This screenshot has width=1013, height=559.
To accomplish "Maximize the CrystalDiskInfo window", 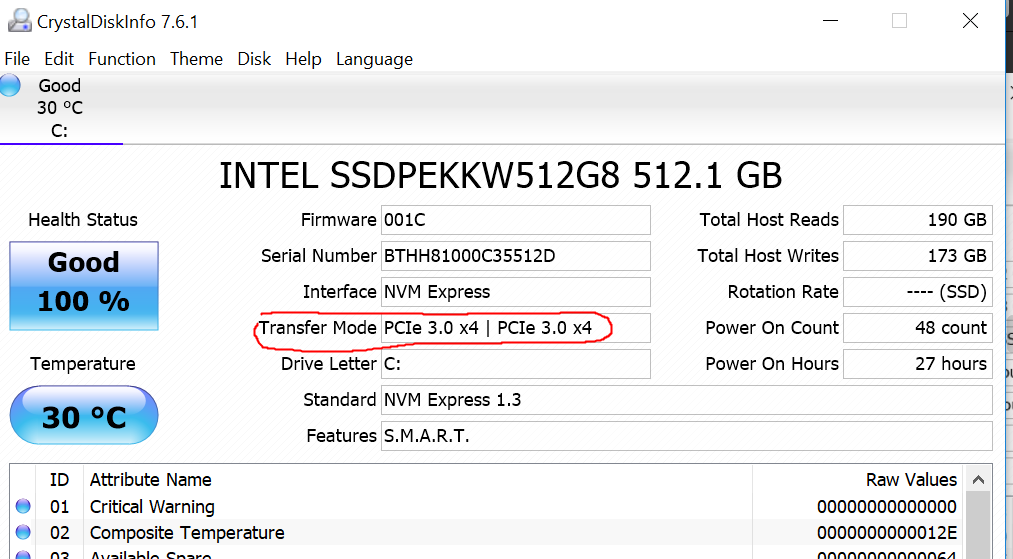I will 899,21.
